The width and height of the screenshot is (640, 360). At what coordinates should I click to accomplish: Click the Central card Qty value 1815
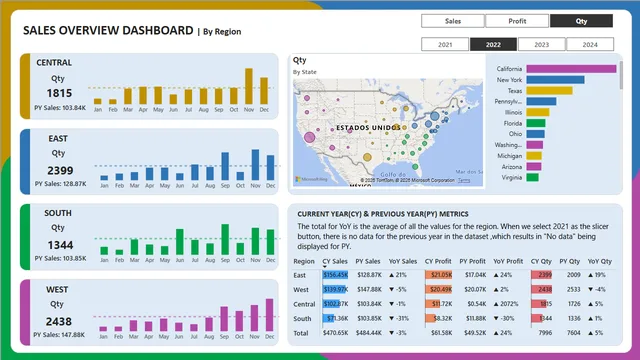coord(59,93)
